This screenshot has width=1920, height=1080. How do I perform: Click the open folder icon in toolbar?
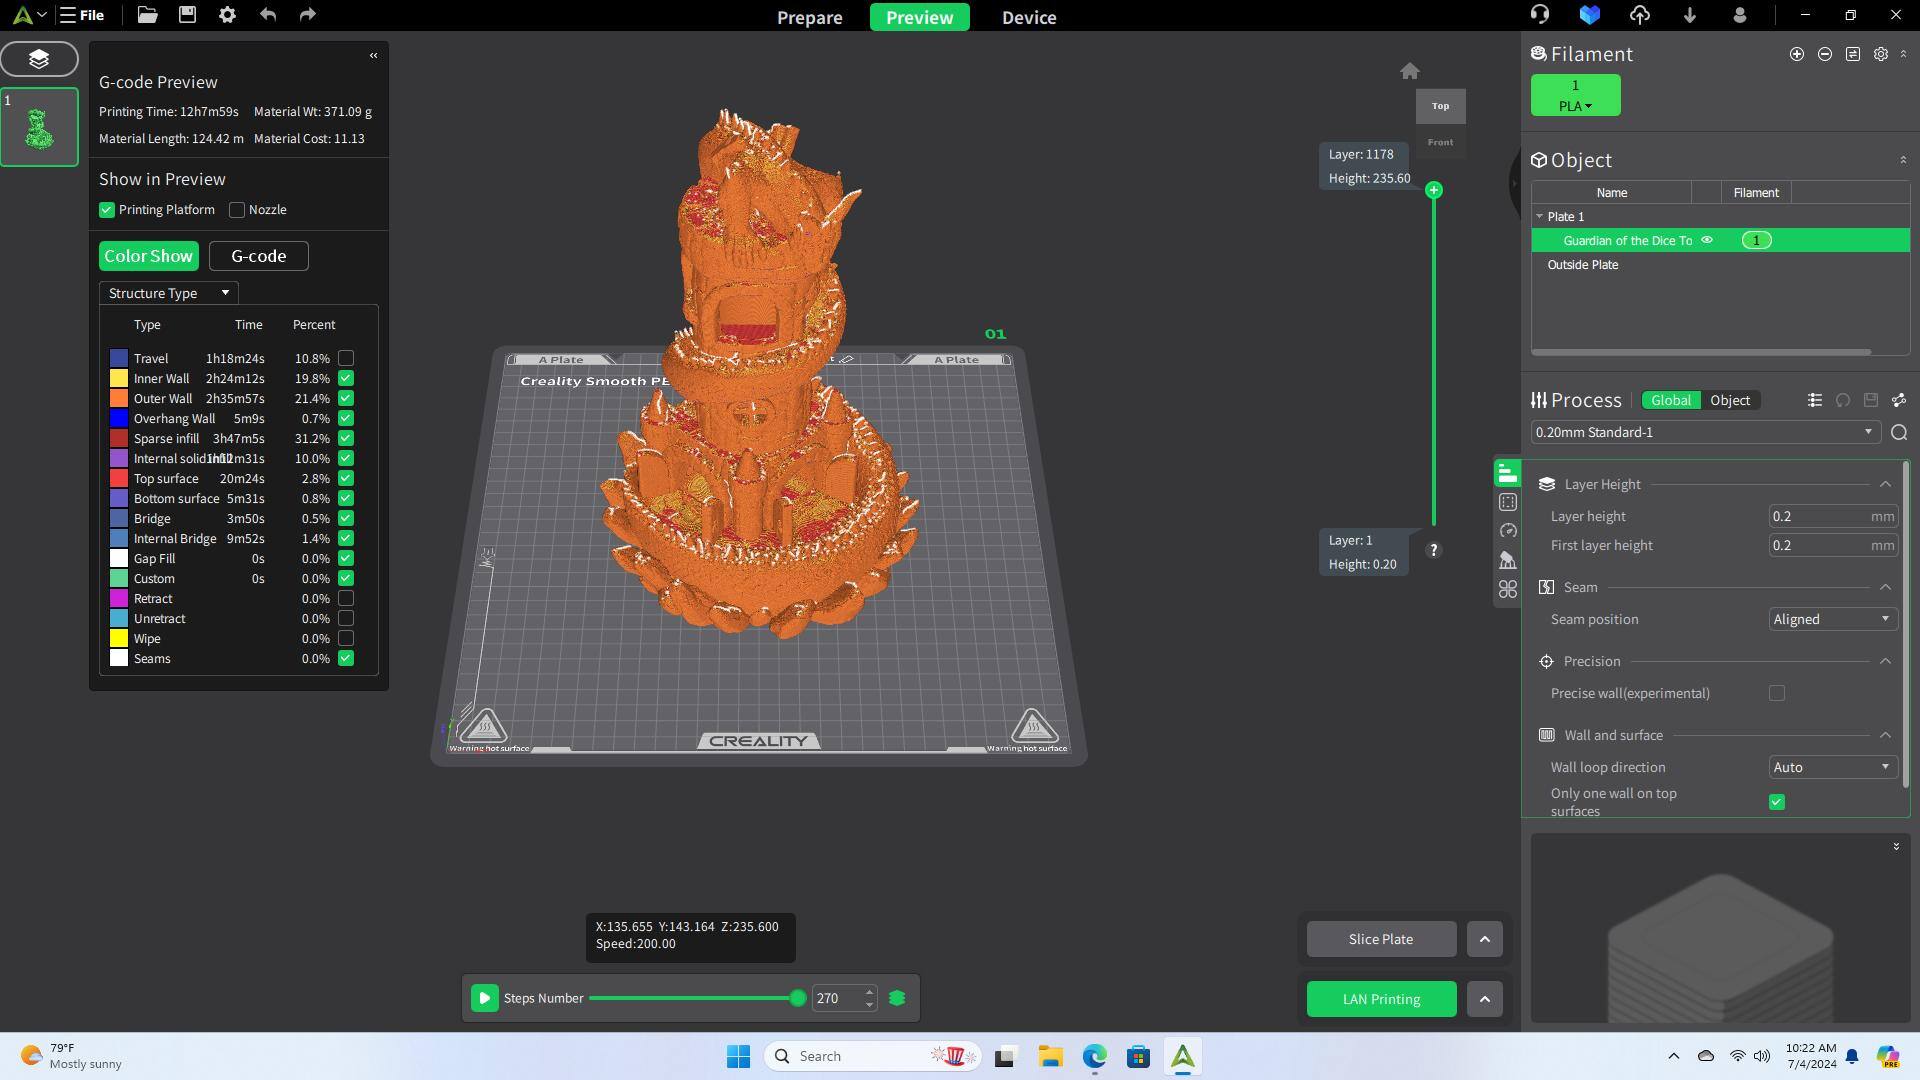coord(147,15)
